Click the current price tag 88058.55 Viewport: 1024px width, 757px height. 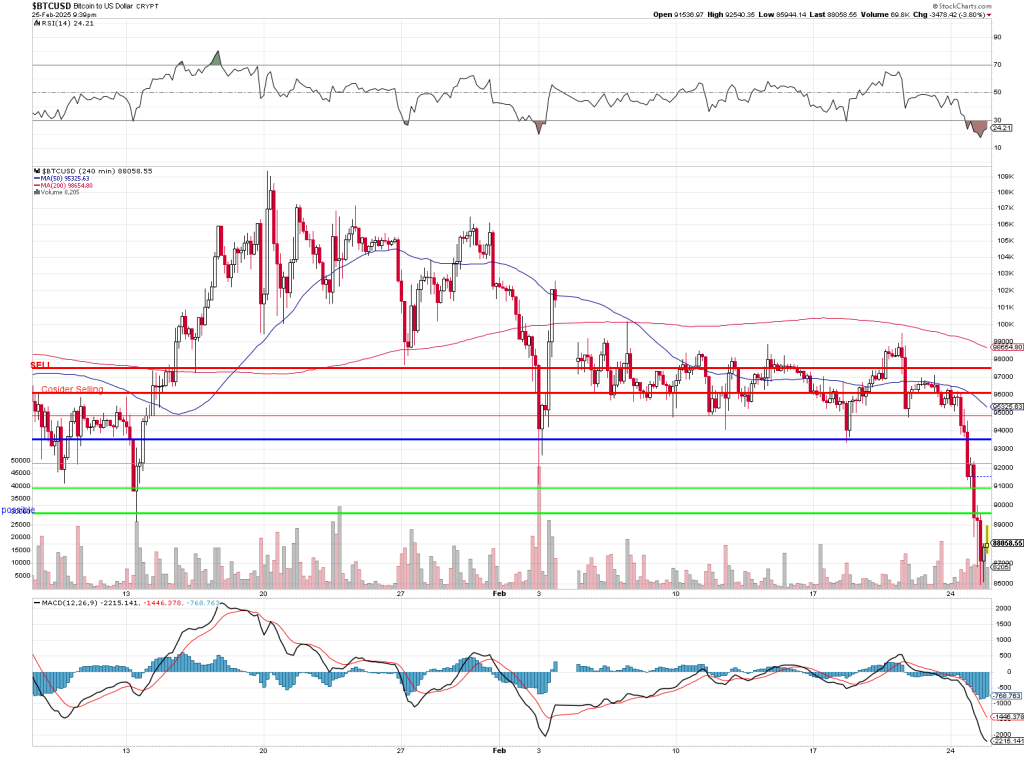point(1005,543)
